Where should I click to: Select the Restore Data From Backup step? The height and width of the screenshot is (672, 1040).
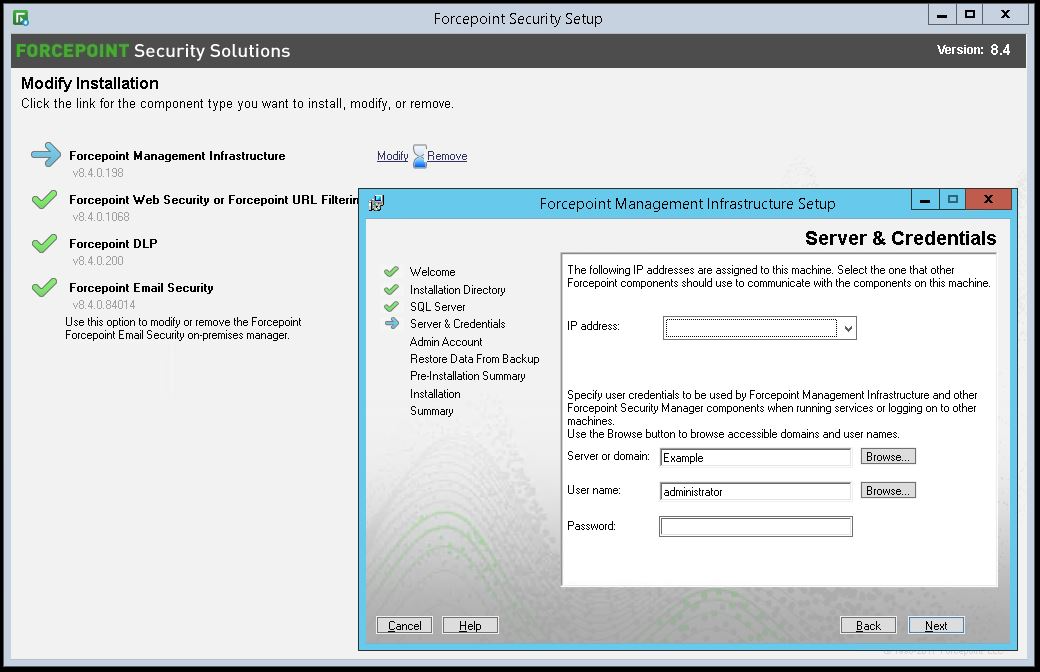pyautogui.click(x=475, y=358)
